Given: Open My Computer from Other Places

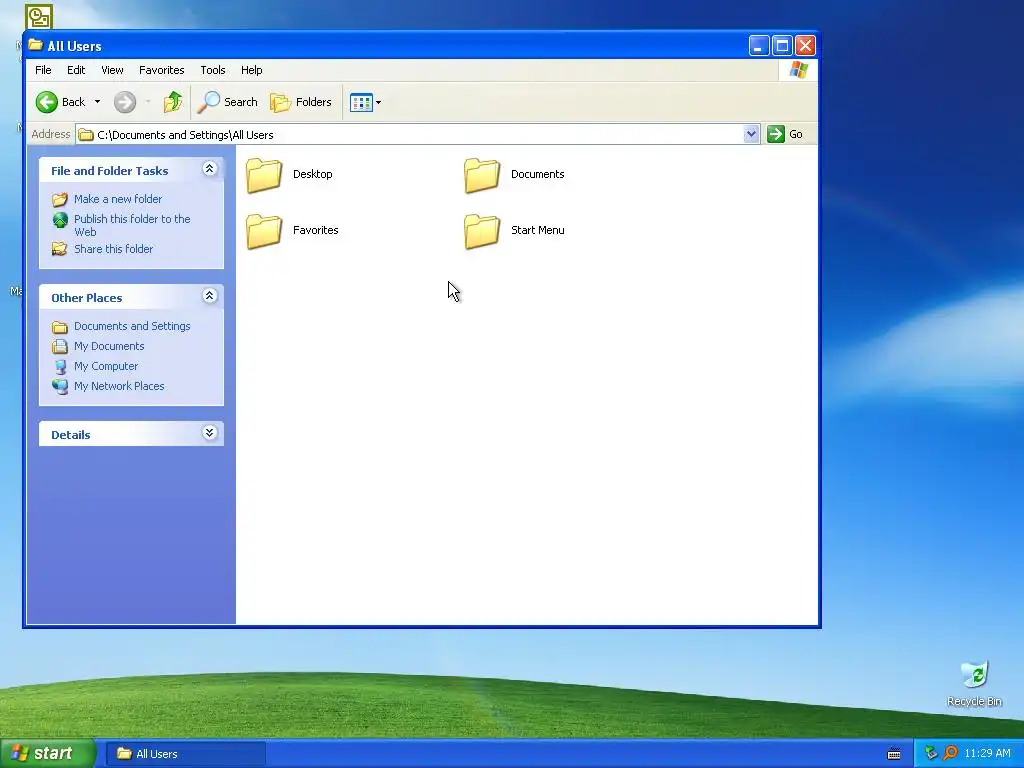Looking at the screenshot, I should [106, 366].
